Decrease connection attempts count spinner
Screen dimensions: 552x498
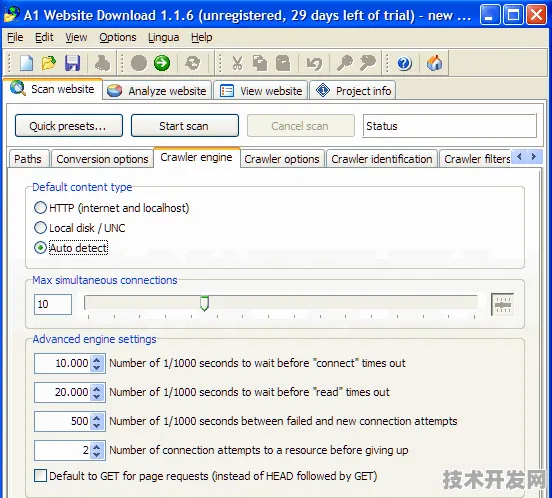pyautogui.click(x=97, y=455)
